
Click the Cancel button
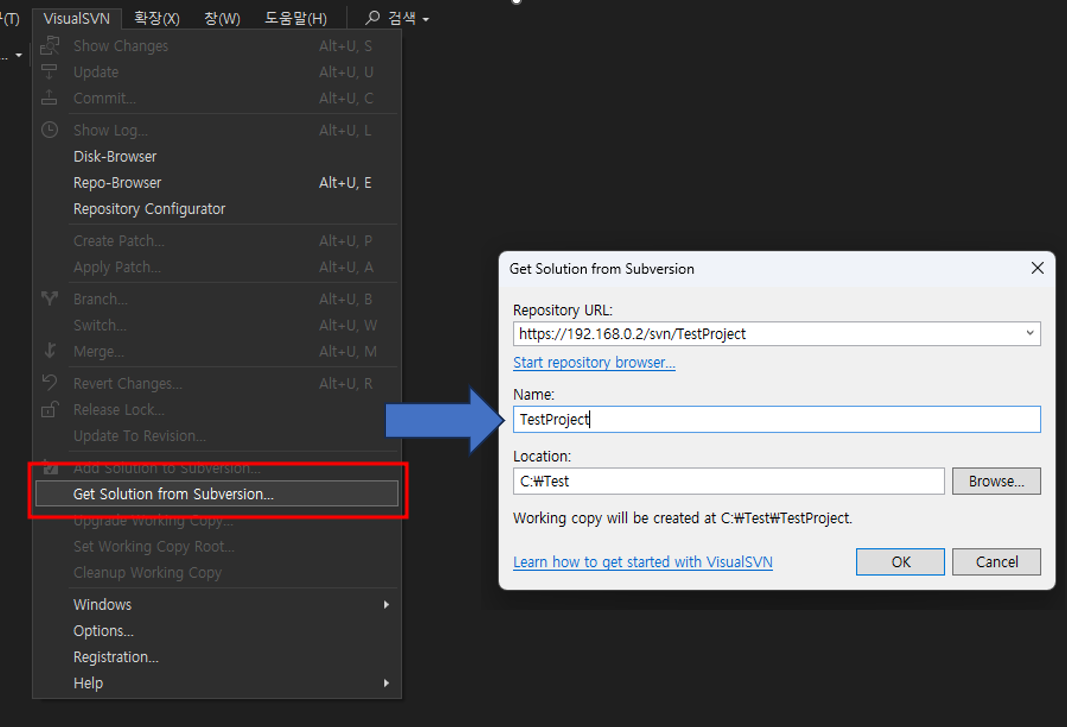point(996,562)
